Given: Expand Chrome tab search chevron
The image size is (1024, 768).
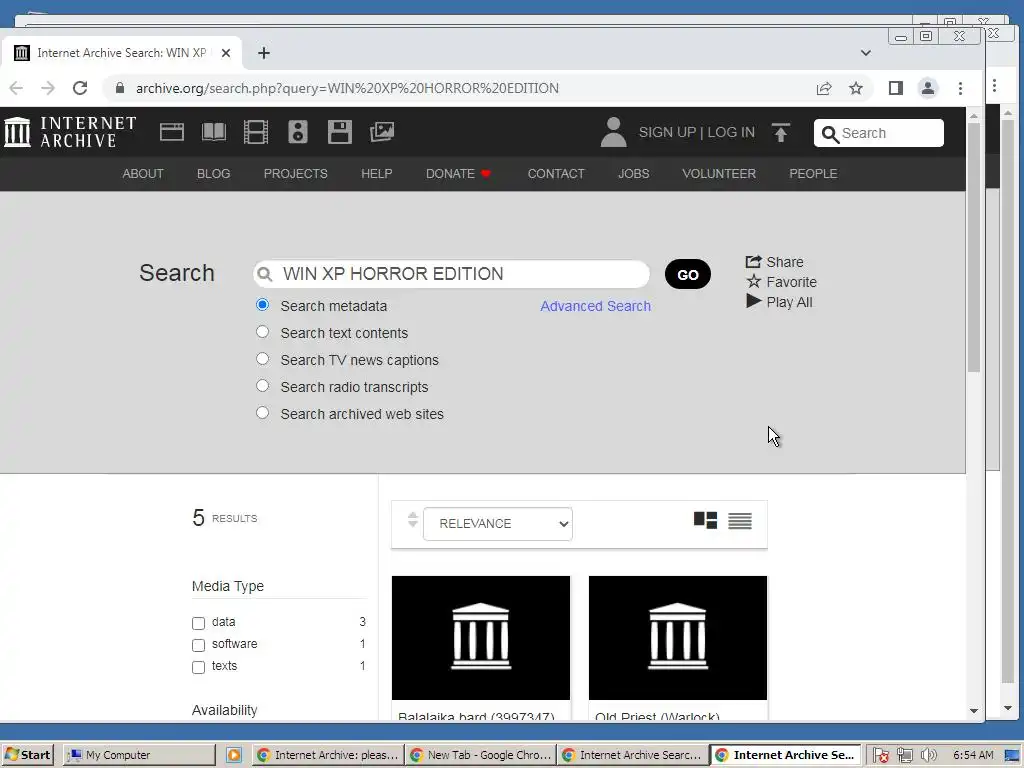Looking at the screenshot, I should tap(865, 53).
